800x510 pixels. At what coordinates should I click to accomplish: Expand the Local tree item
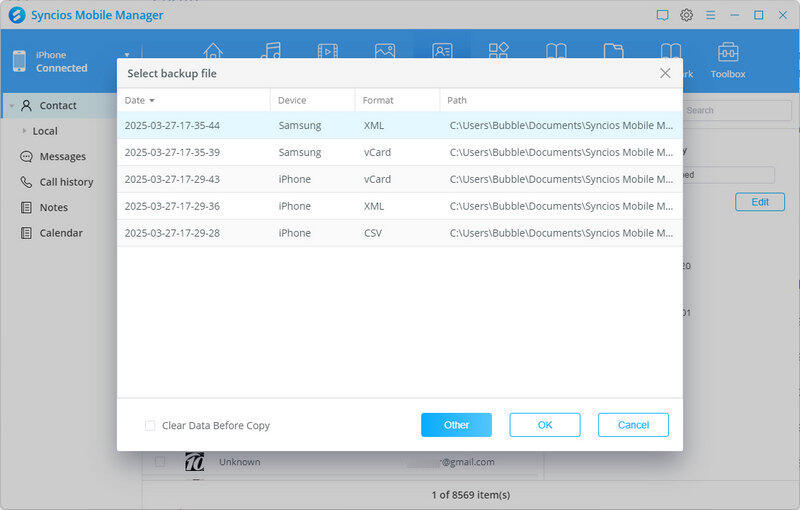point(23,131)
